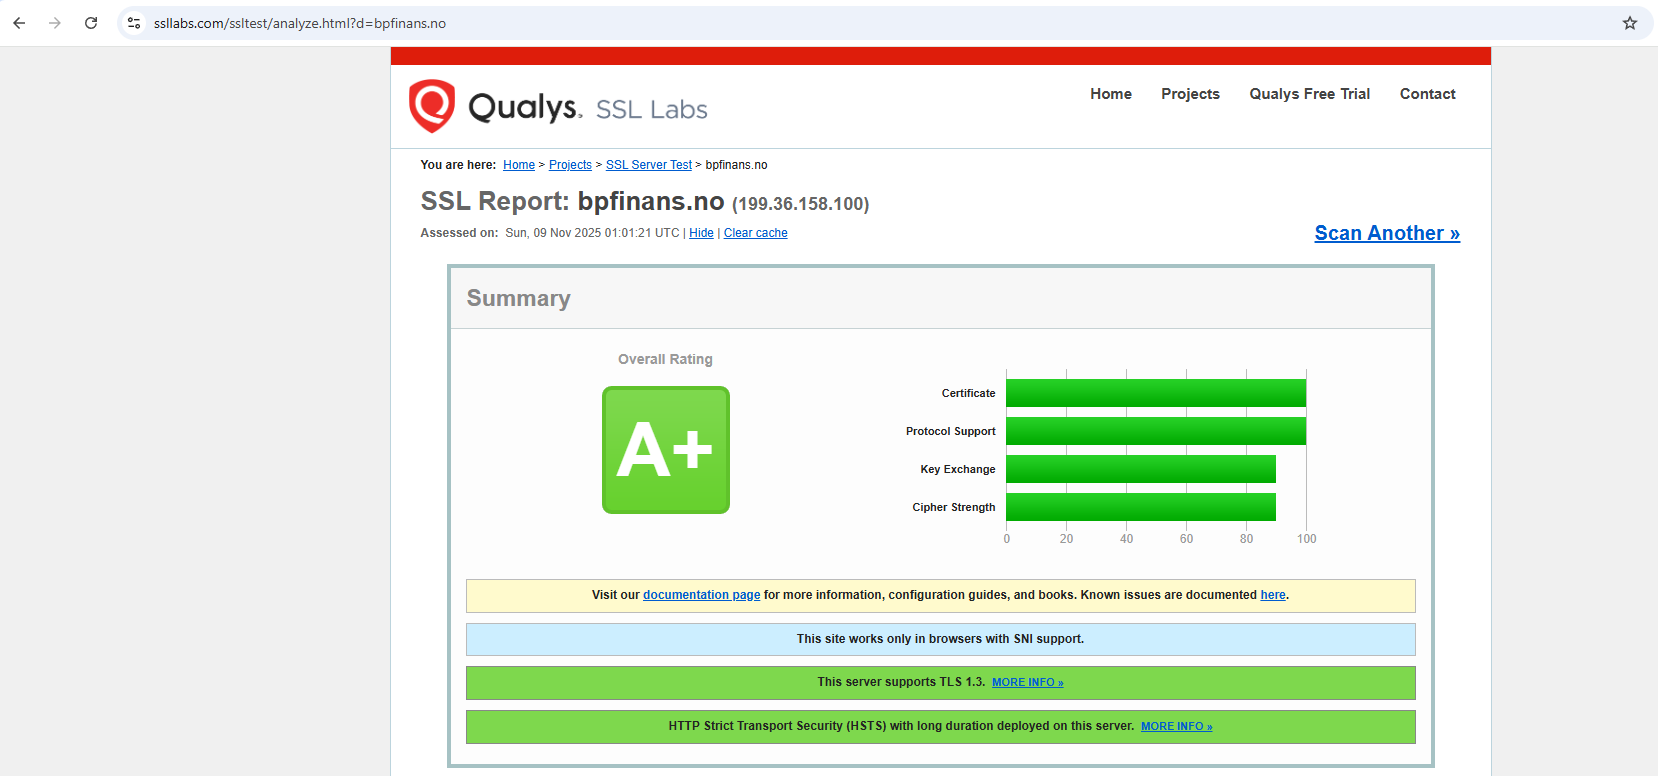Viewport: 1658px width, 776px height.
Task: Click the 'Protocol Support' chart label
Action: point(951,431)
